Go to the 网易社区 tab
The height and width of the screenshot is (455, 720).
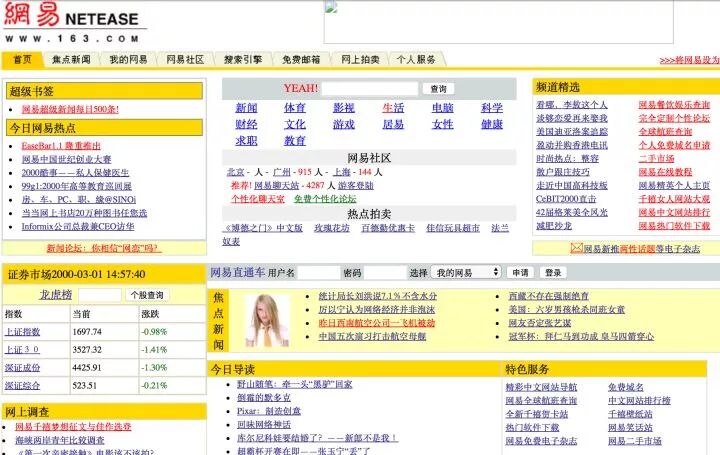185,60
